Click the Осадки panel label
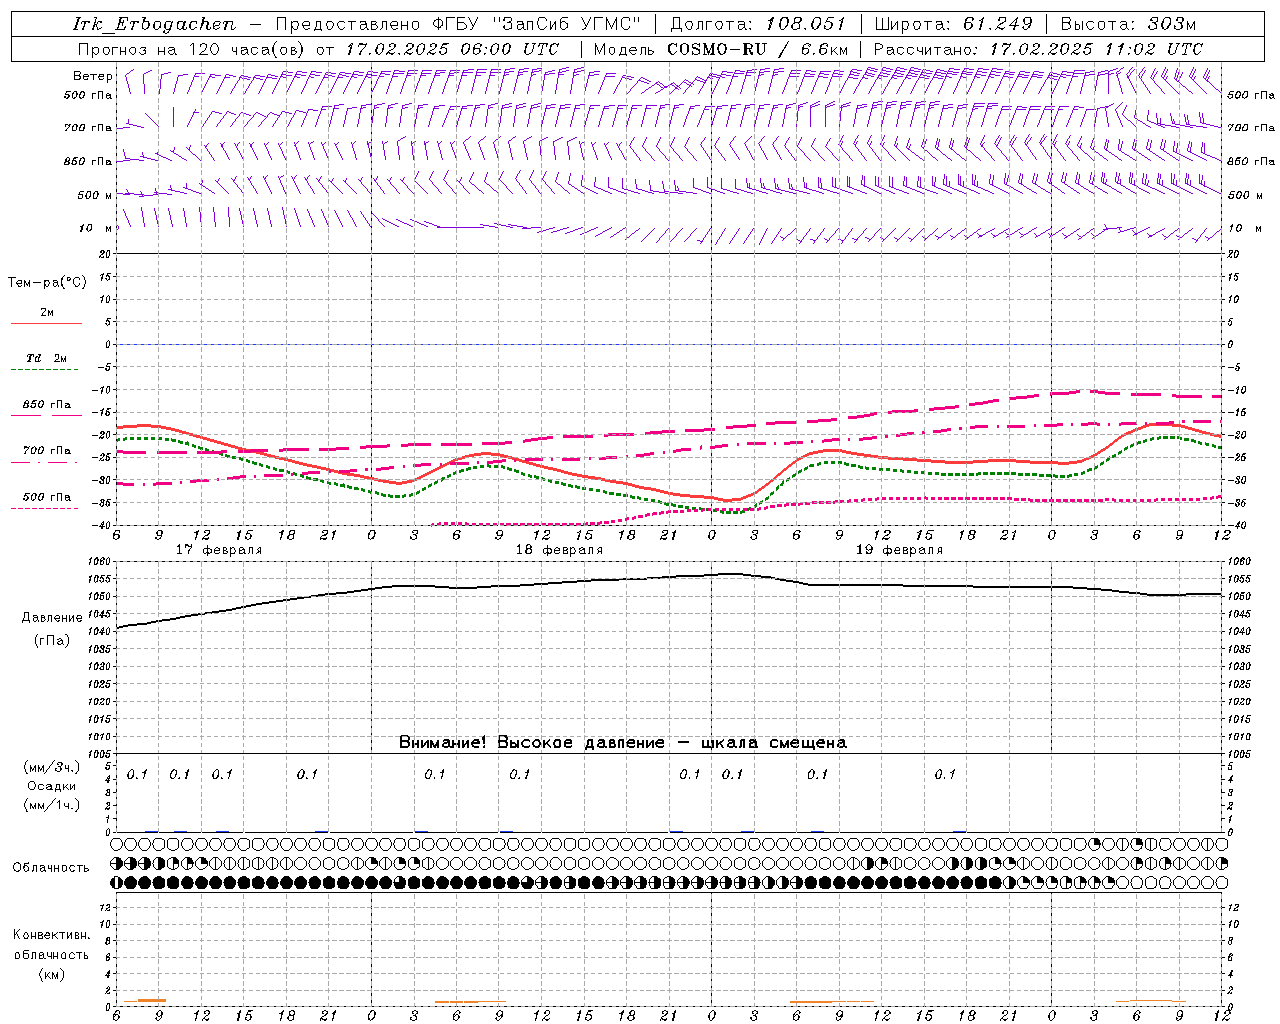 point(51,786)
